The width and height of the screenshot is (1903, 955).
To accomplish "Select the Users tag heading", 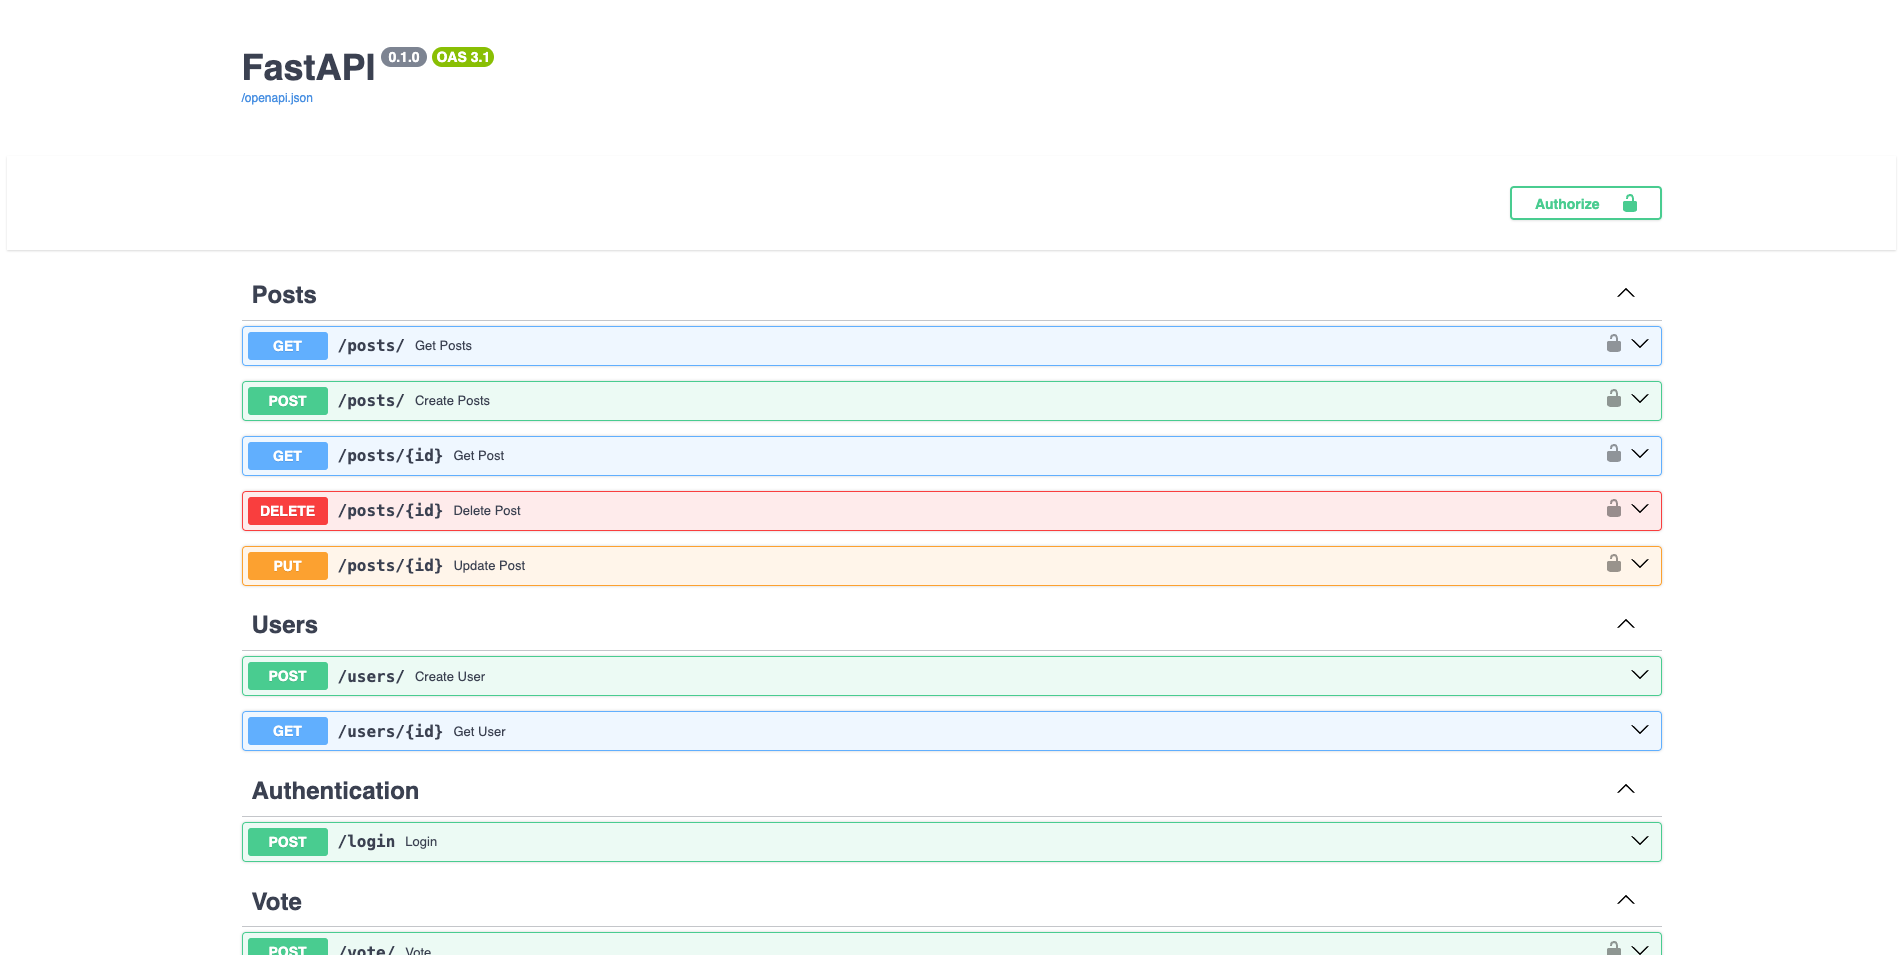I will point(285,625).
